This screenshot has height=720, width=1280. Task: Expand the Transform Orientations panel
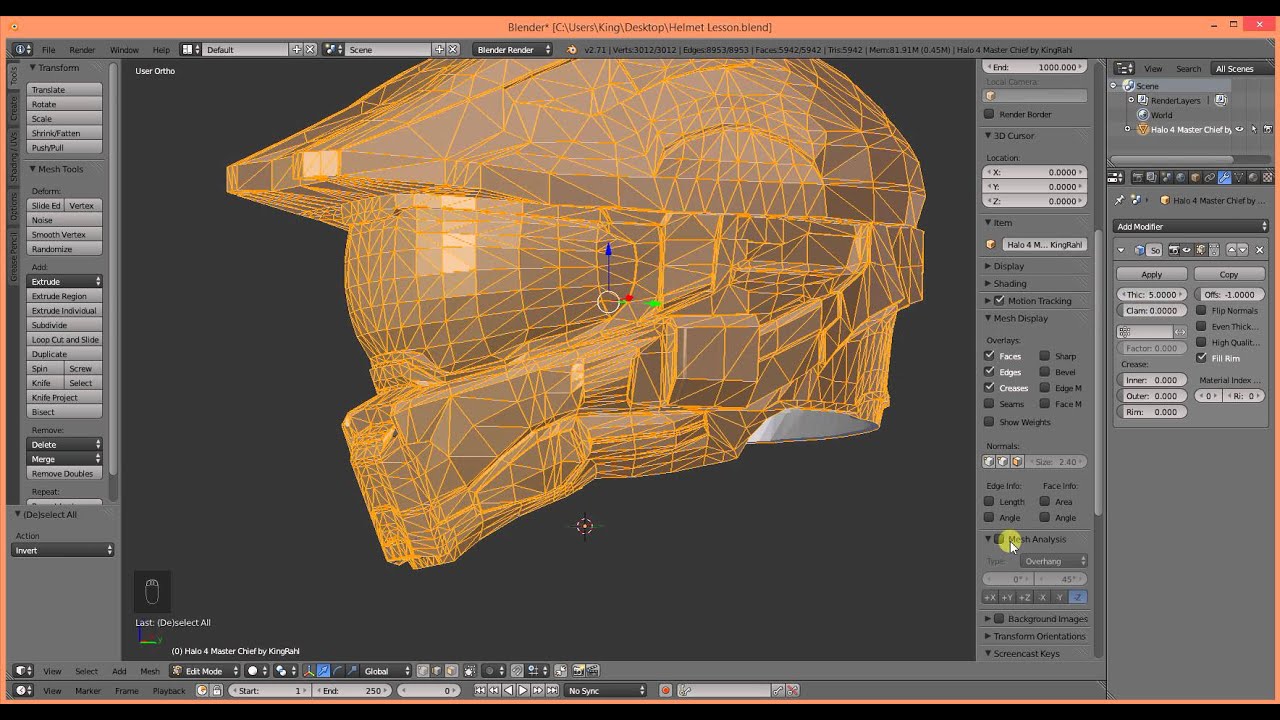point(1036,636)
